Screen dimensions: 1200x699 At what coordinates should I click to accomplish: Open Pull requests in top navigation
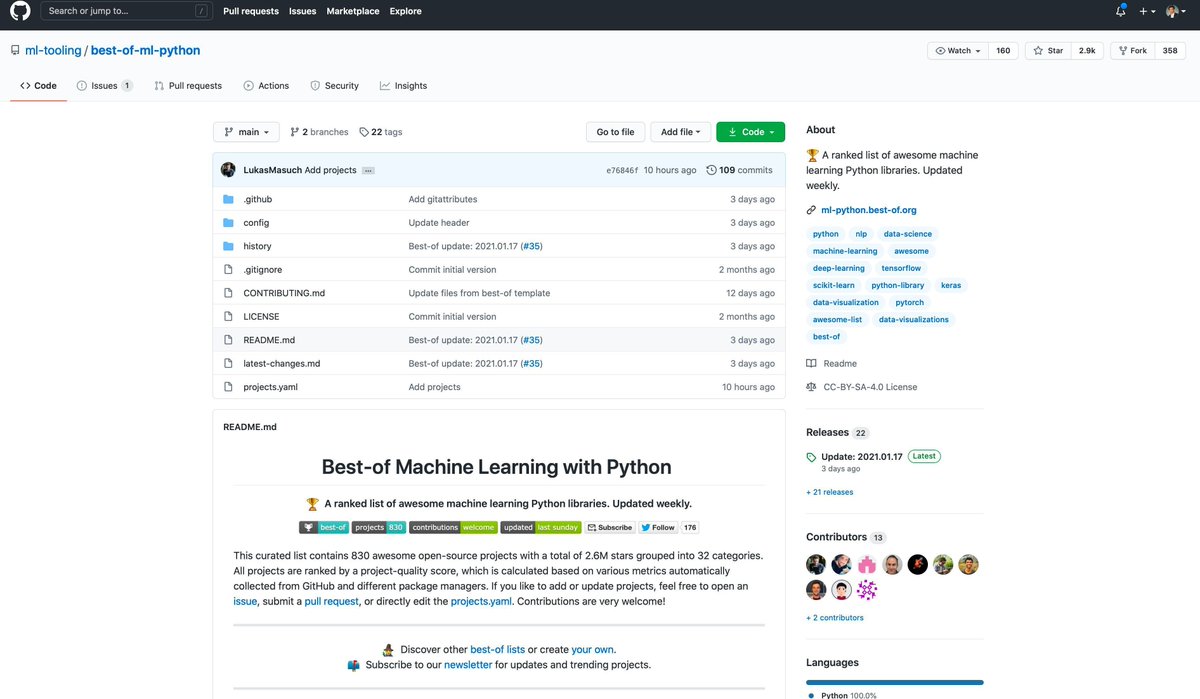pos(252,11)
